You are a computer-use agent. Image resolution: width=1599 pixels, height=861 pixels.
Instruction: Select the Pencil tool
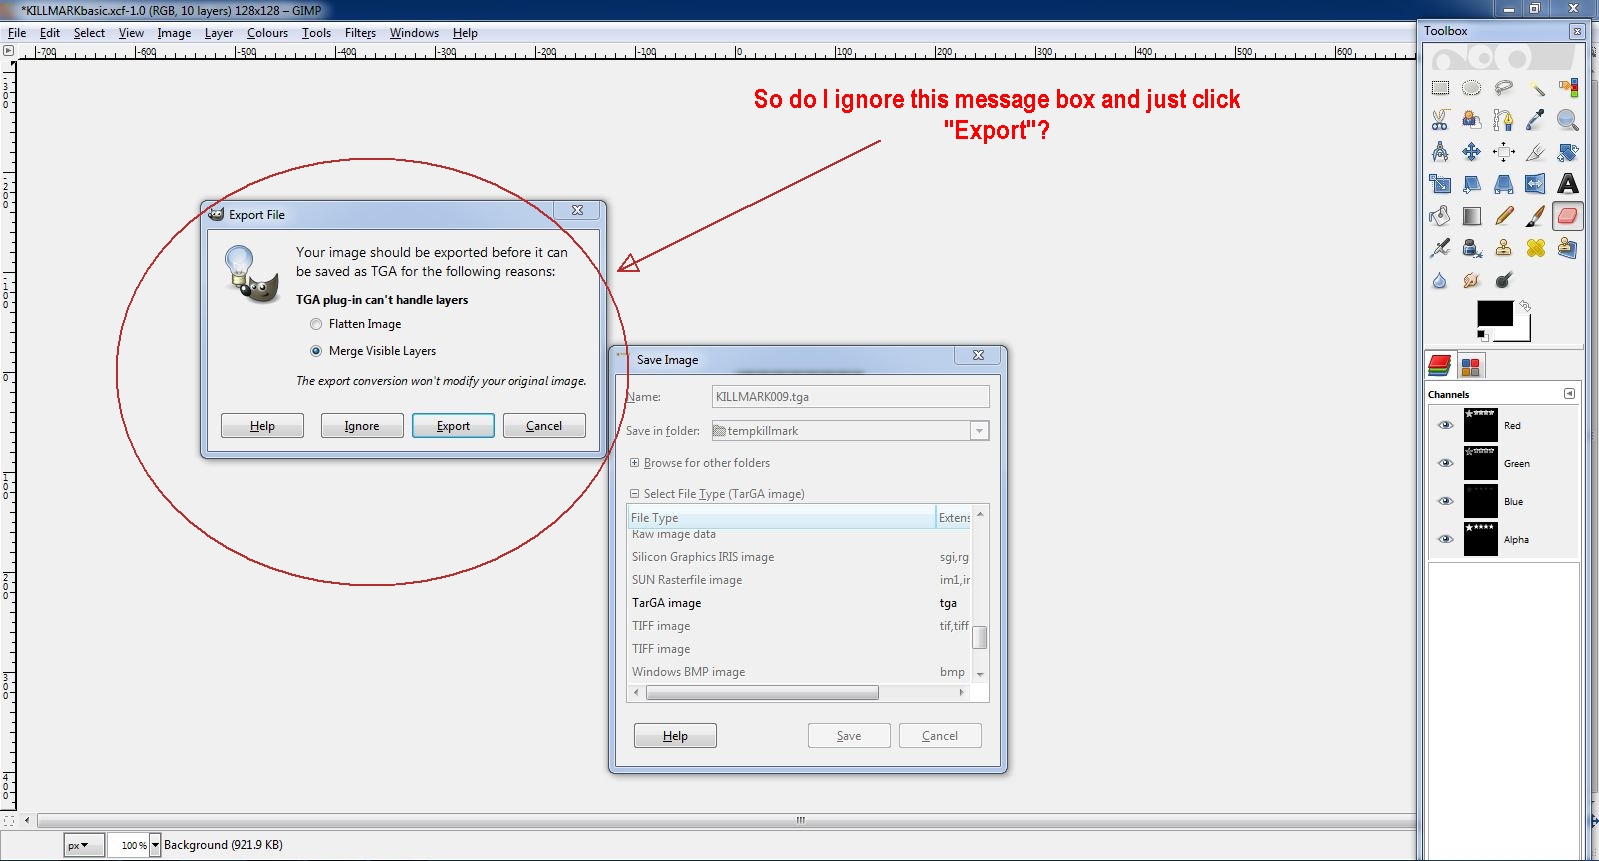1504,216
